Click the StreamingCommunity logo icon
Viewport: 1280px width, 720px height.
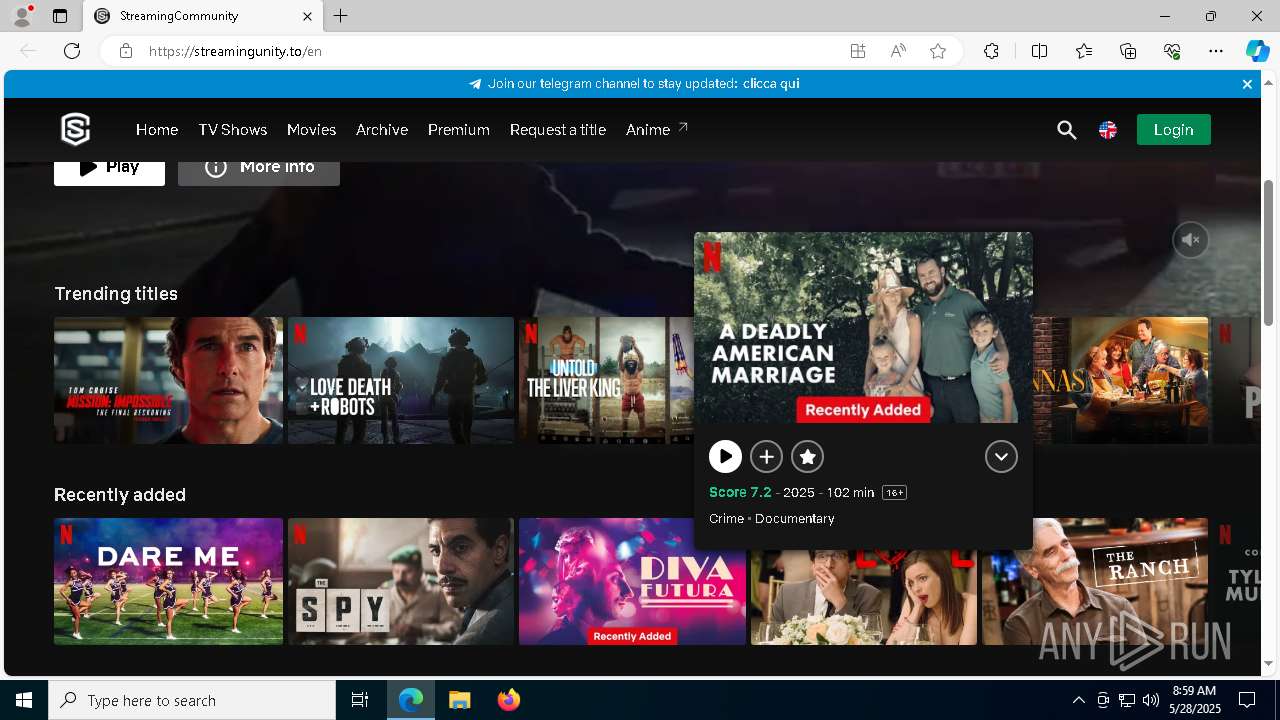[x=75, y=130]
